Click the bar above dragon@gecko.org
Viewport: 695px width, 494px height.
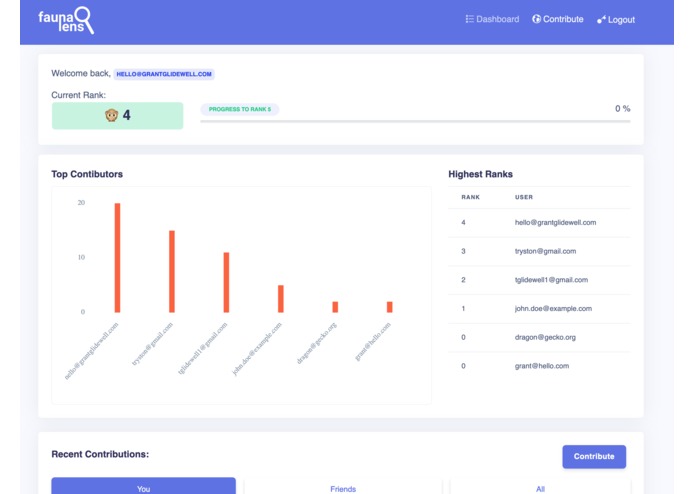click(335, 307)
